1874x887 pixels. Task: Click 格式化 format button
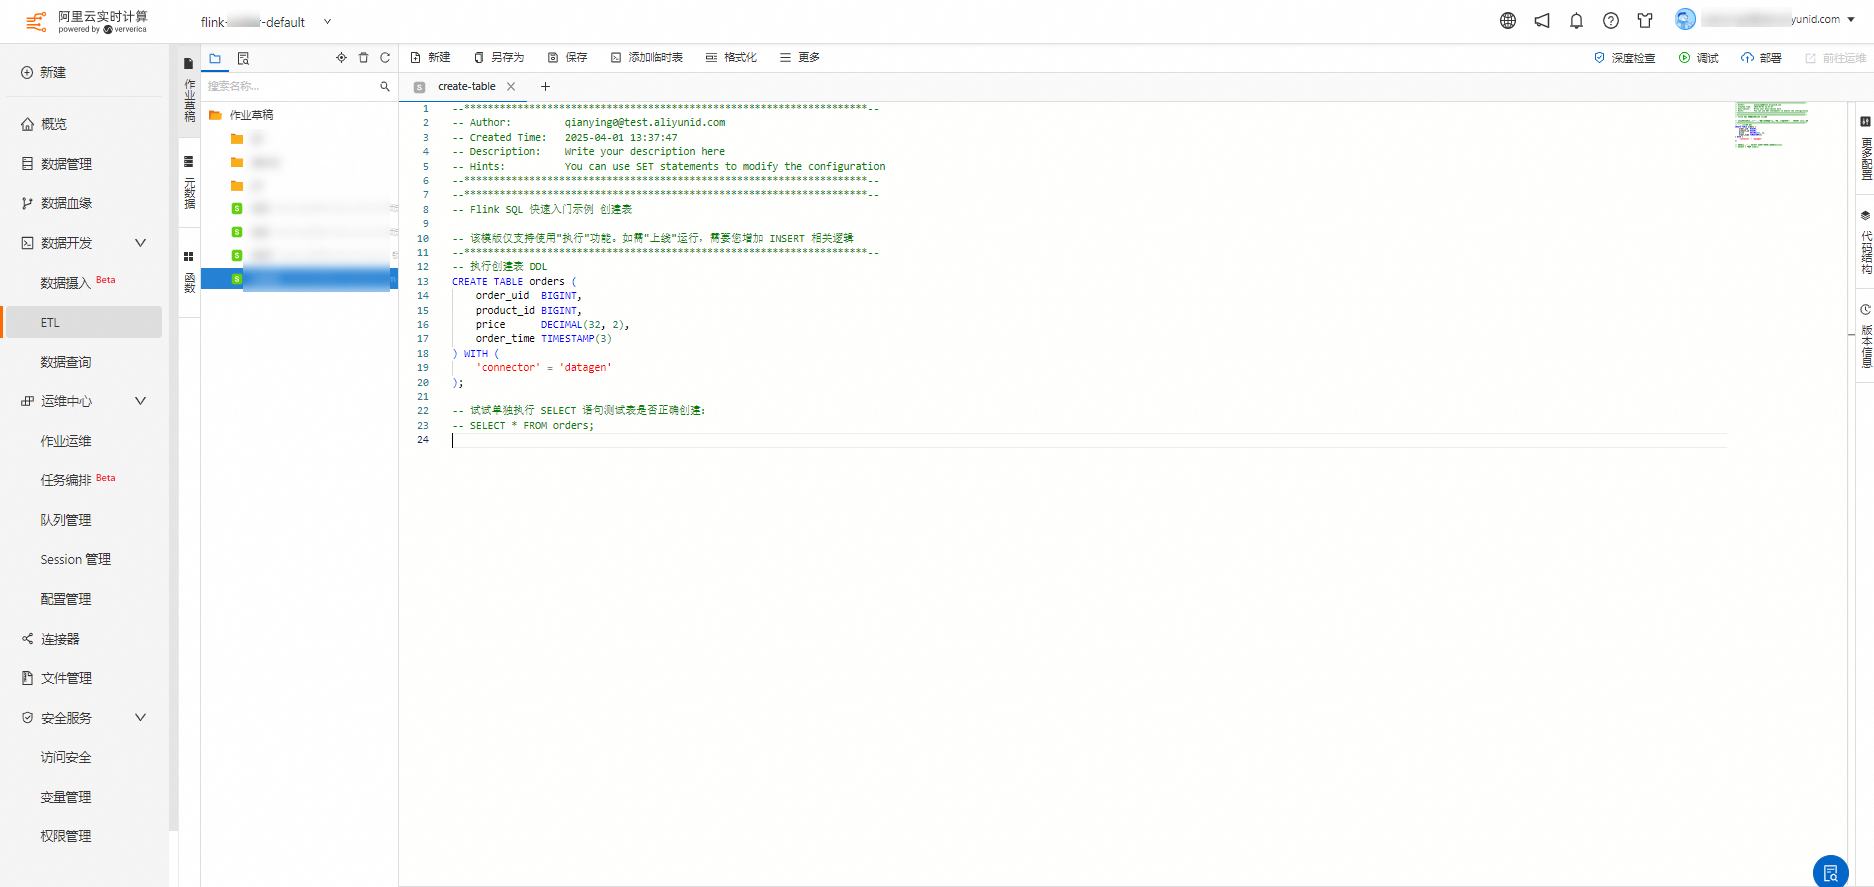(x=731, y=58)
